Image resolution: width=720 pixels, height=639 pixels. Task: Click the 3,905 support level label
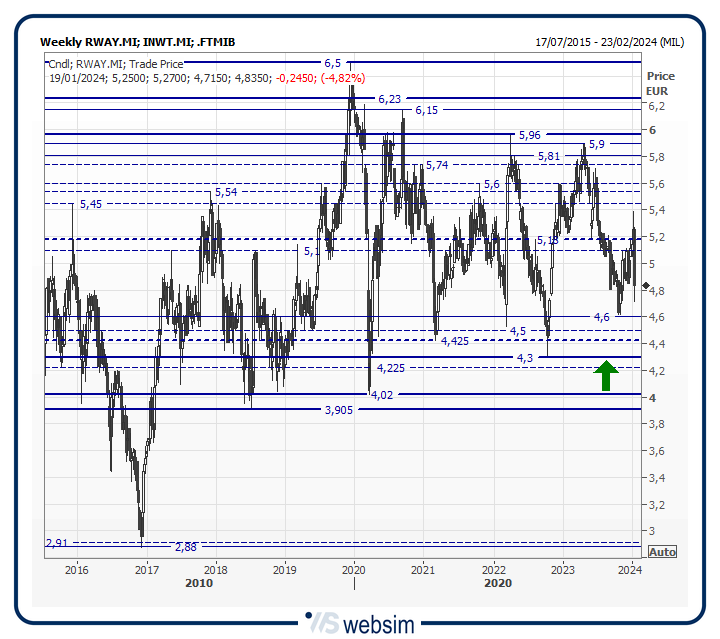341,410
